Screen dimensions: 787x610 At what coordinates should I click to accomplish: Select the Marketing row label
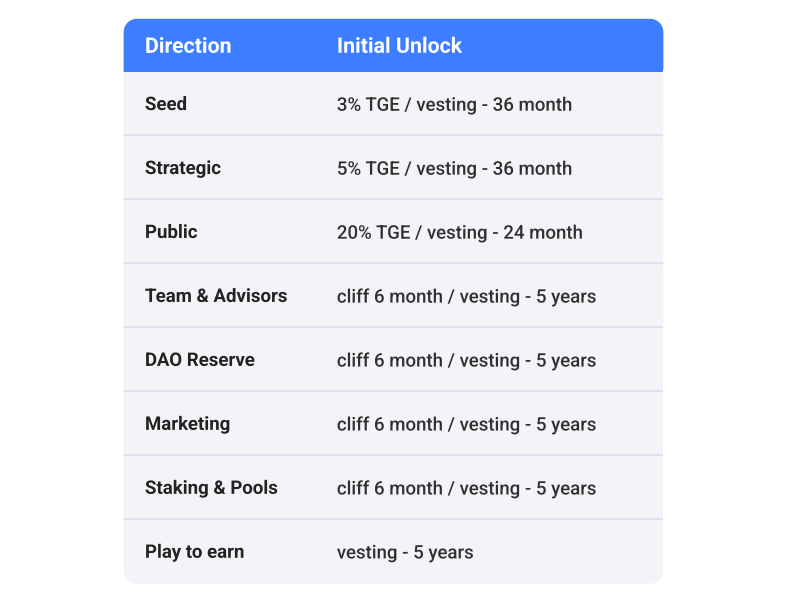(188, 424)
